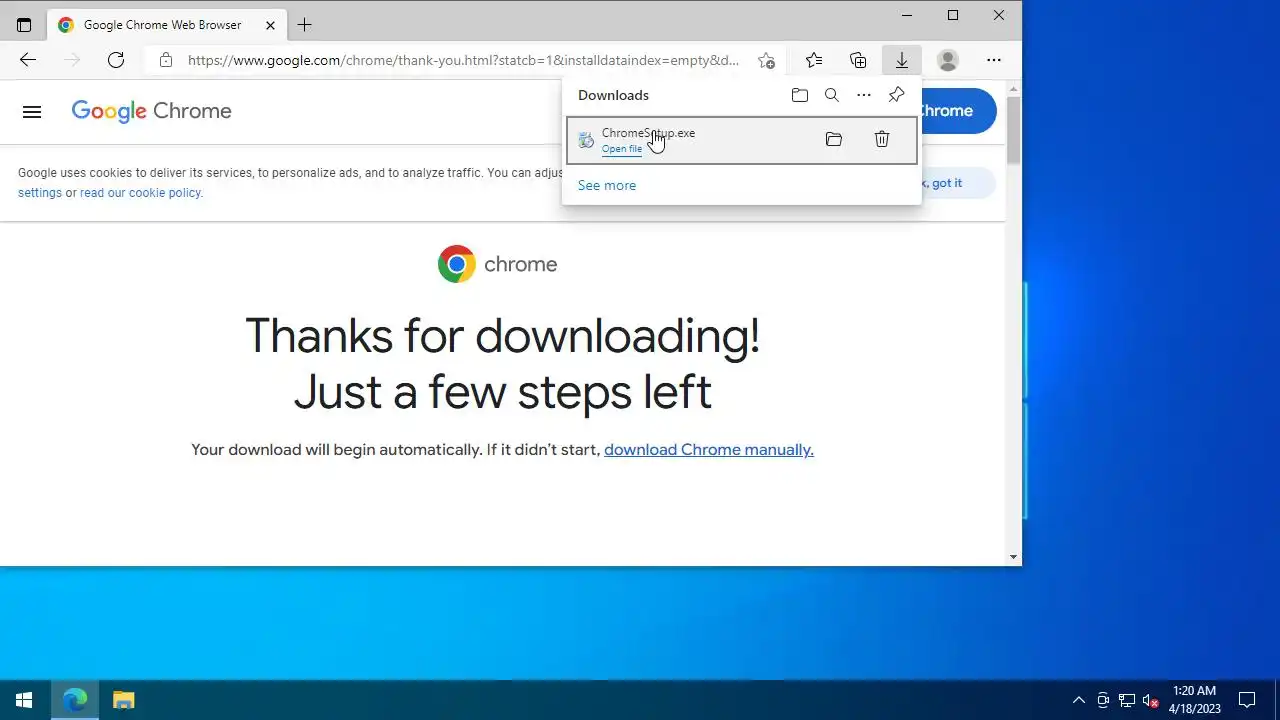Pin the Downloads panel

coord(896,95)
